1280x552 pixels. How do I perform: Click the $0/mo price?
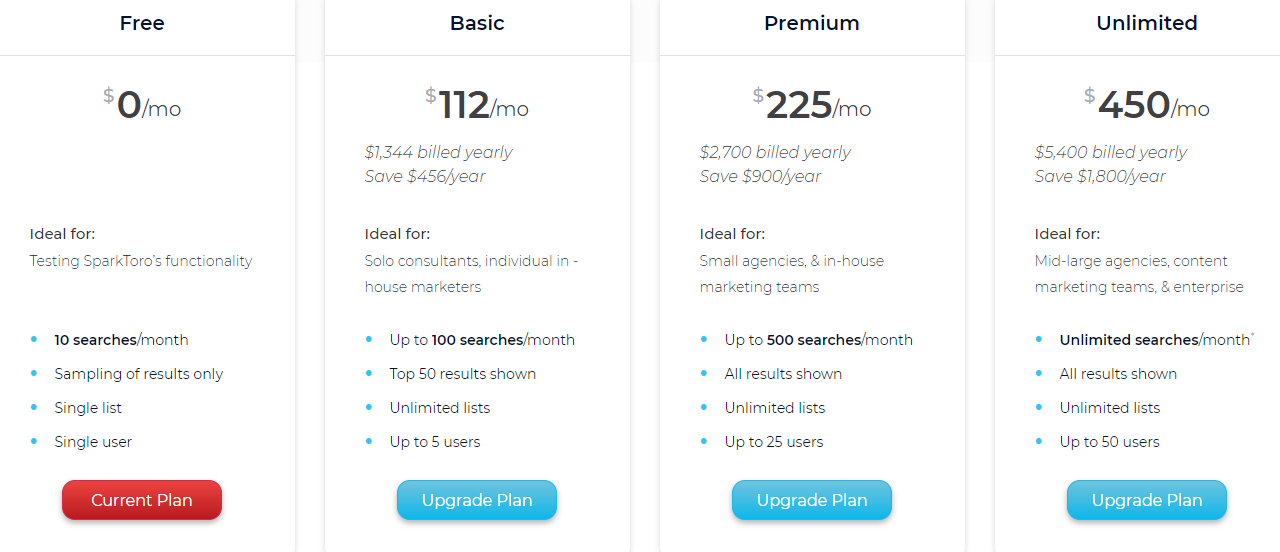coord(142,104)
